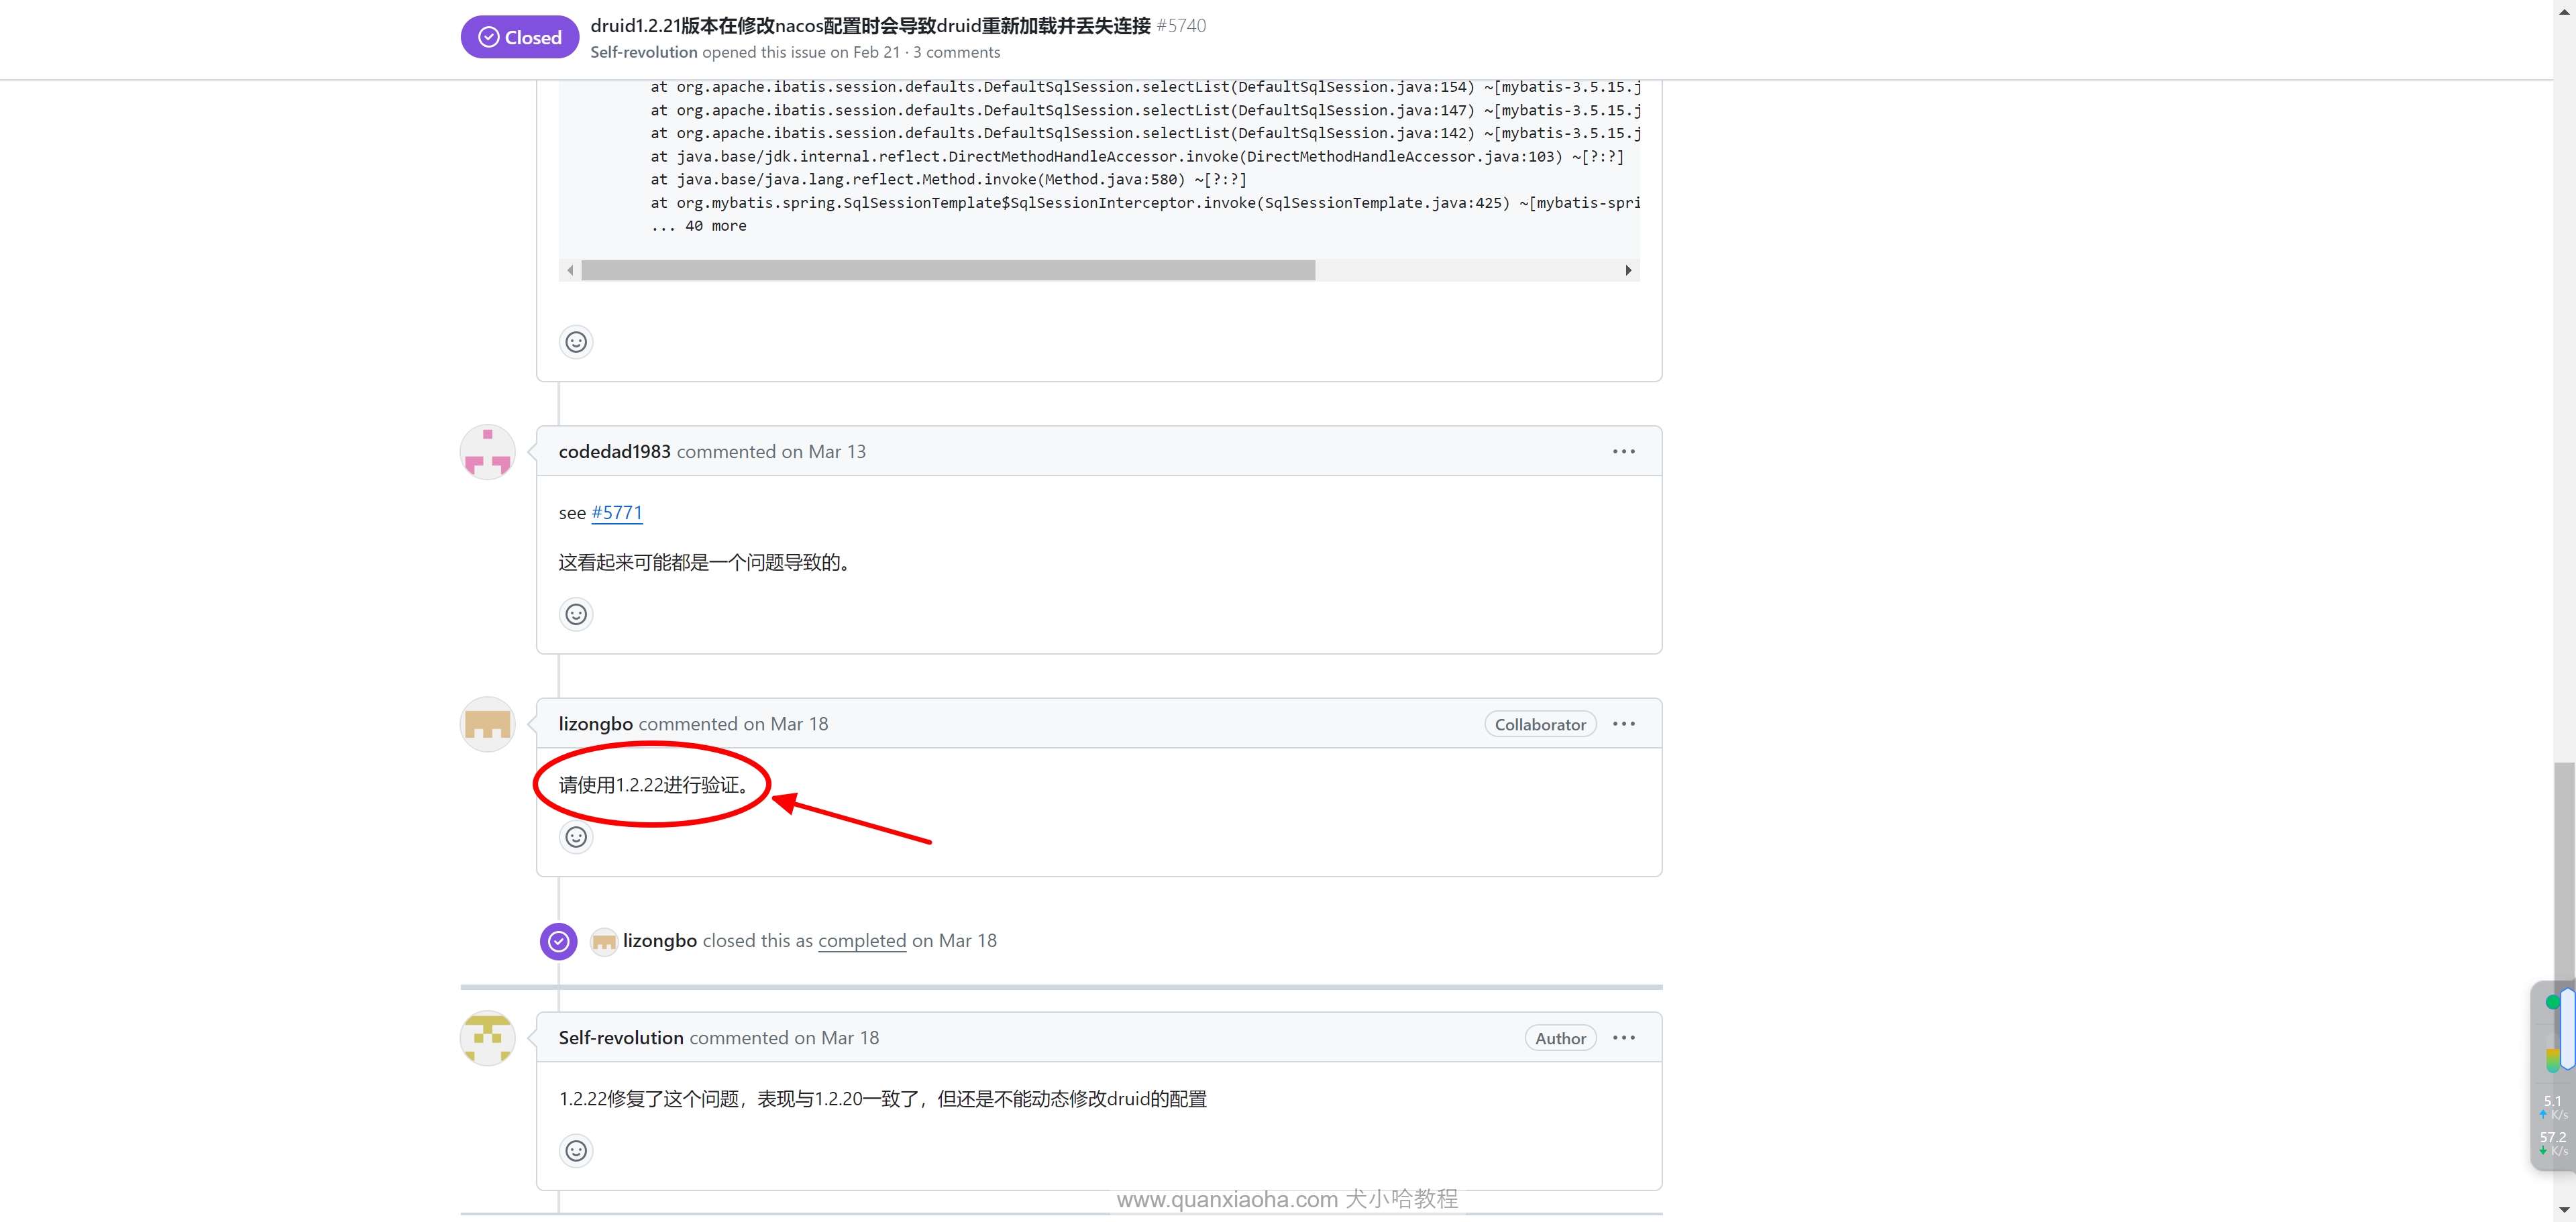The width and height of the screenshot is (2576, 1222).
Task: Click Self-revolution's avatar icon
Action: [x=487, y=1038]
